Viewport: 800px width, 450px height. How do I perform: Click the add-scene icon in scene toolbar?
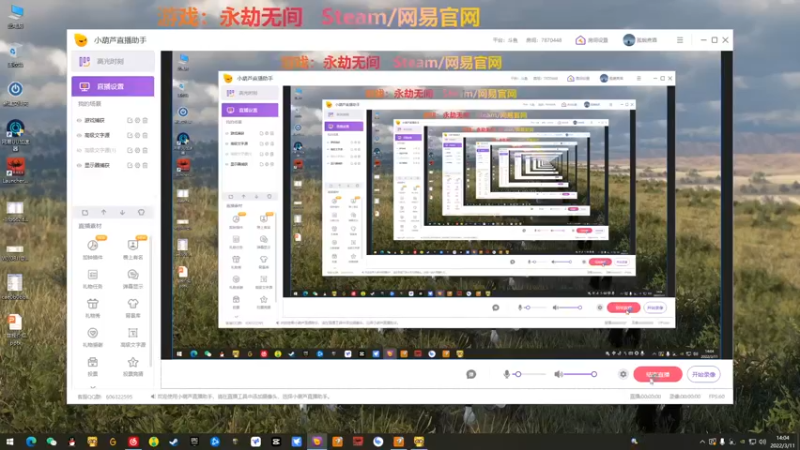(85, 212)
